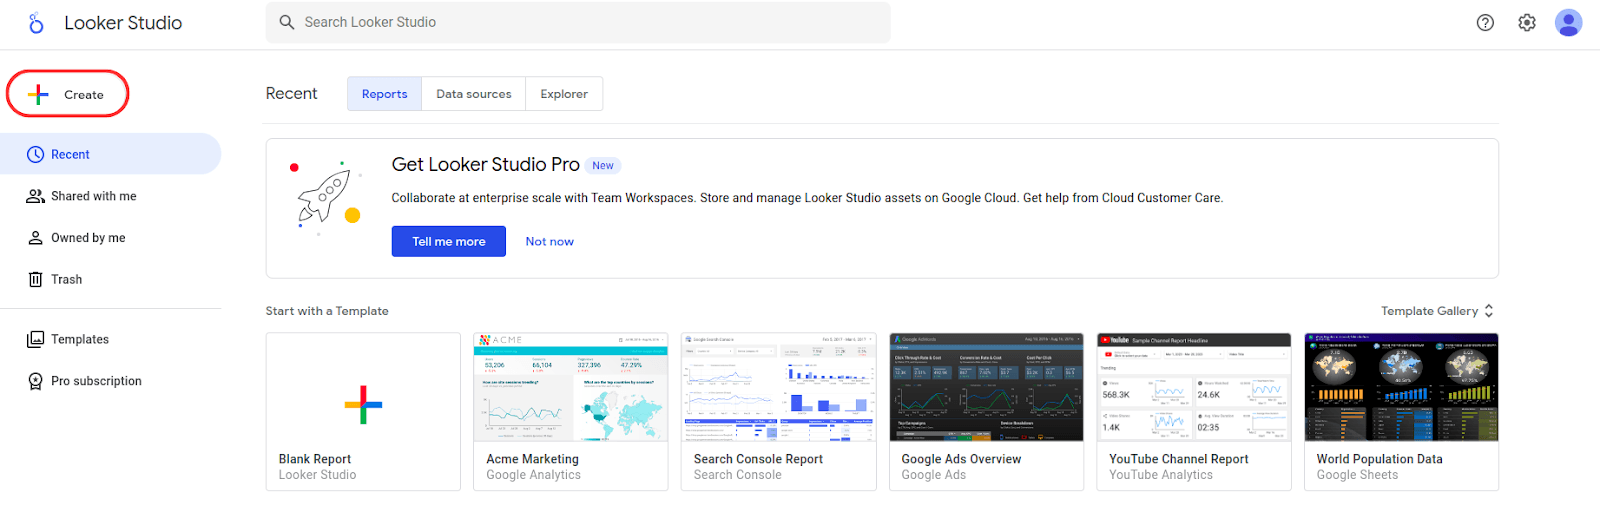Open the Templates section in sidebar
The width and height of the screenshot is (1600, 532).
[80, 340]
